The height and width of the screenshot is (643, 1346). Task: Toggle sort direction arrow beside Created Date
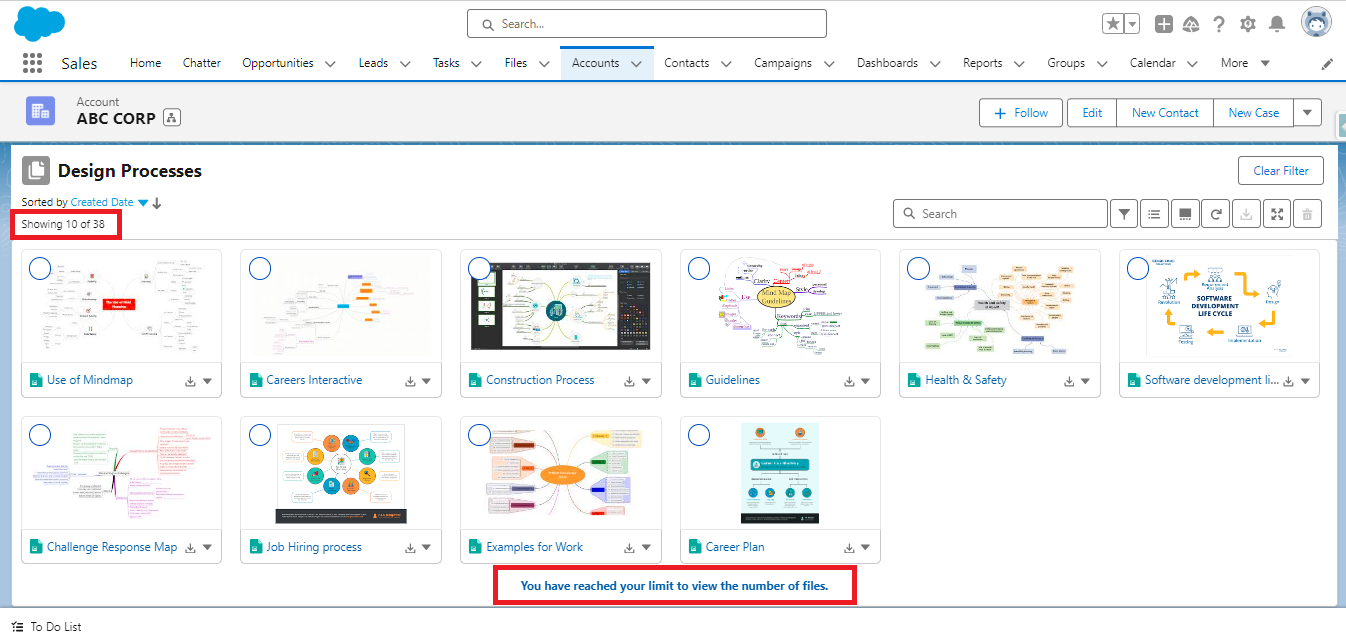point(157,203)
